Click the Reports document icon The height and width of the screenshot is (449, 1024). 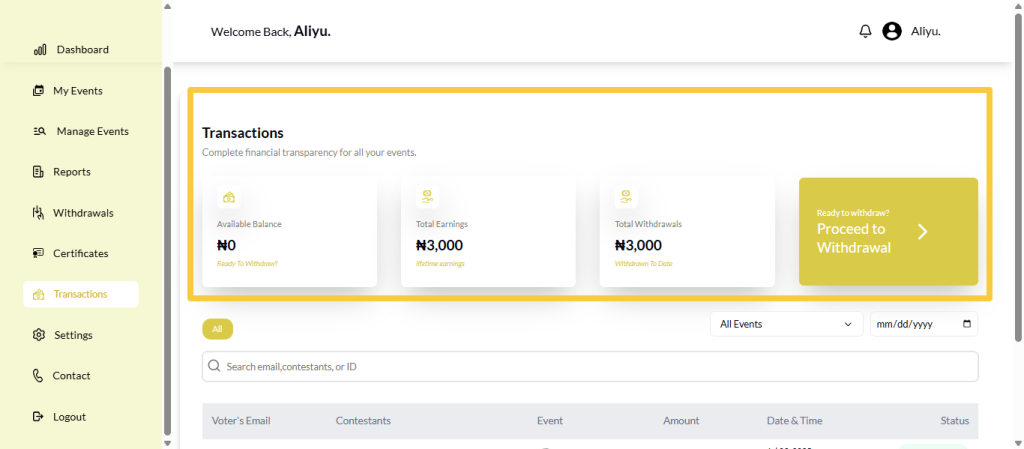point(38,172)
